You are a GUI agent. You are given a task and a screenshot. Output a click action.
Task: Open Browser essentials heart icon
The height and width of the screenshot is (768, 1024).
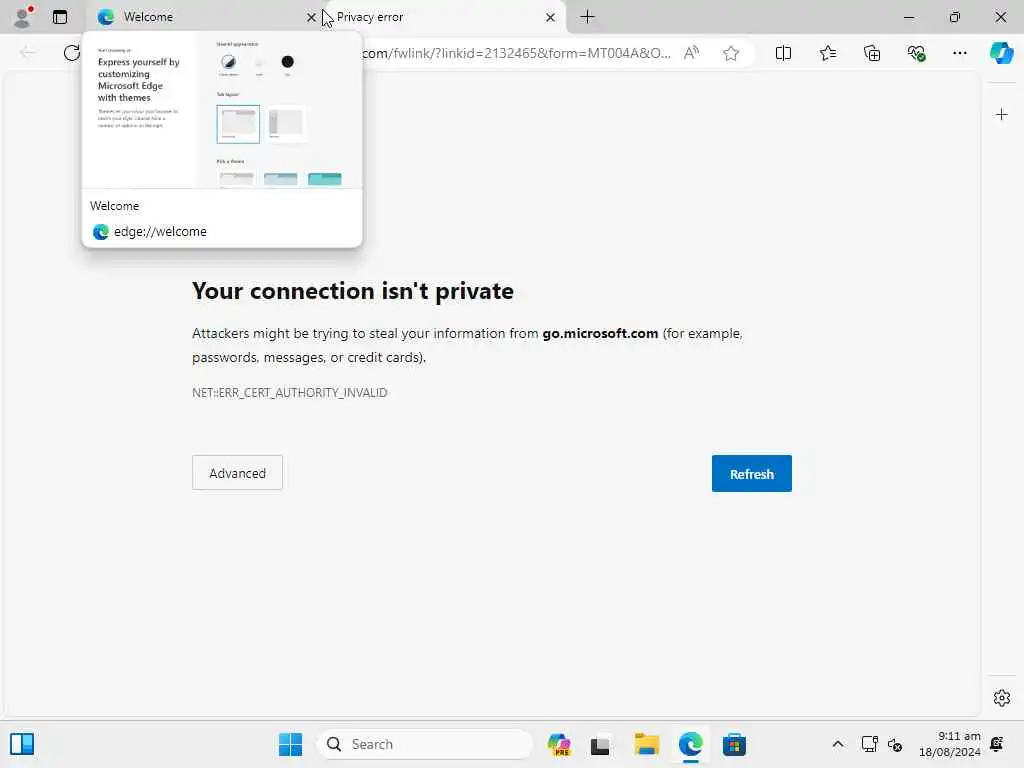(x=916, y=53)
